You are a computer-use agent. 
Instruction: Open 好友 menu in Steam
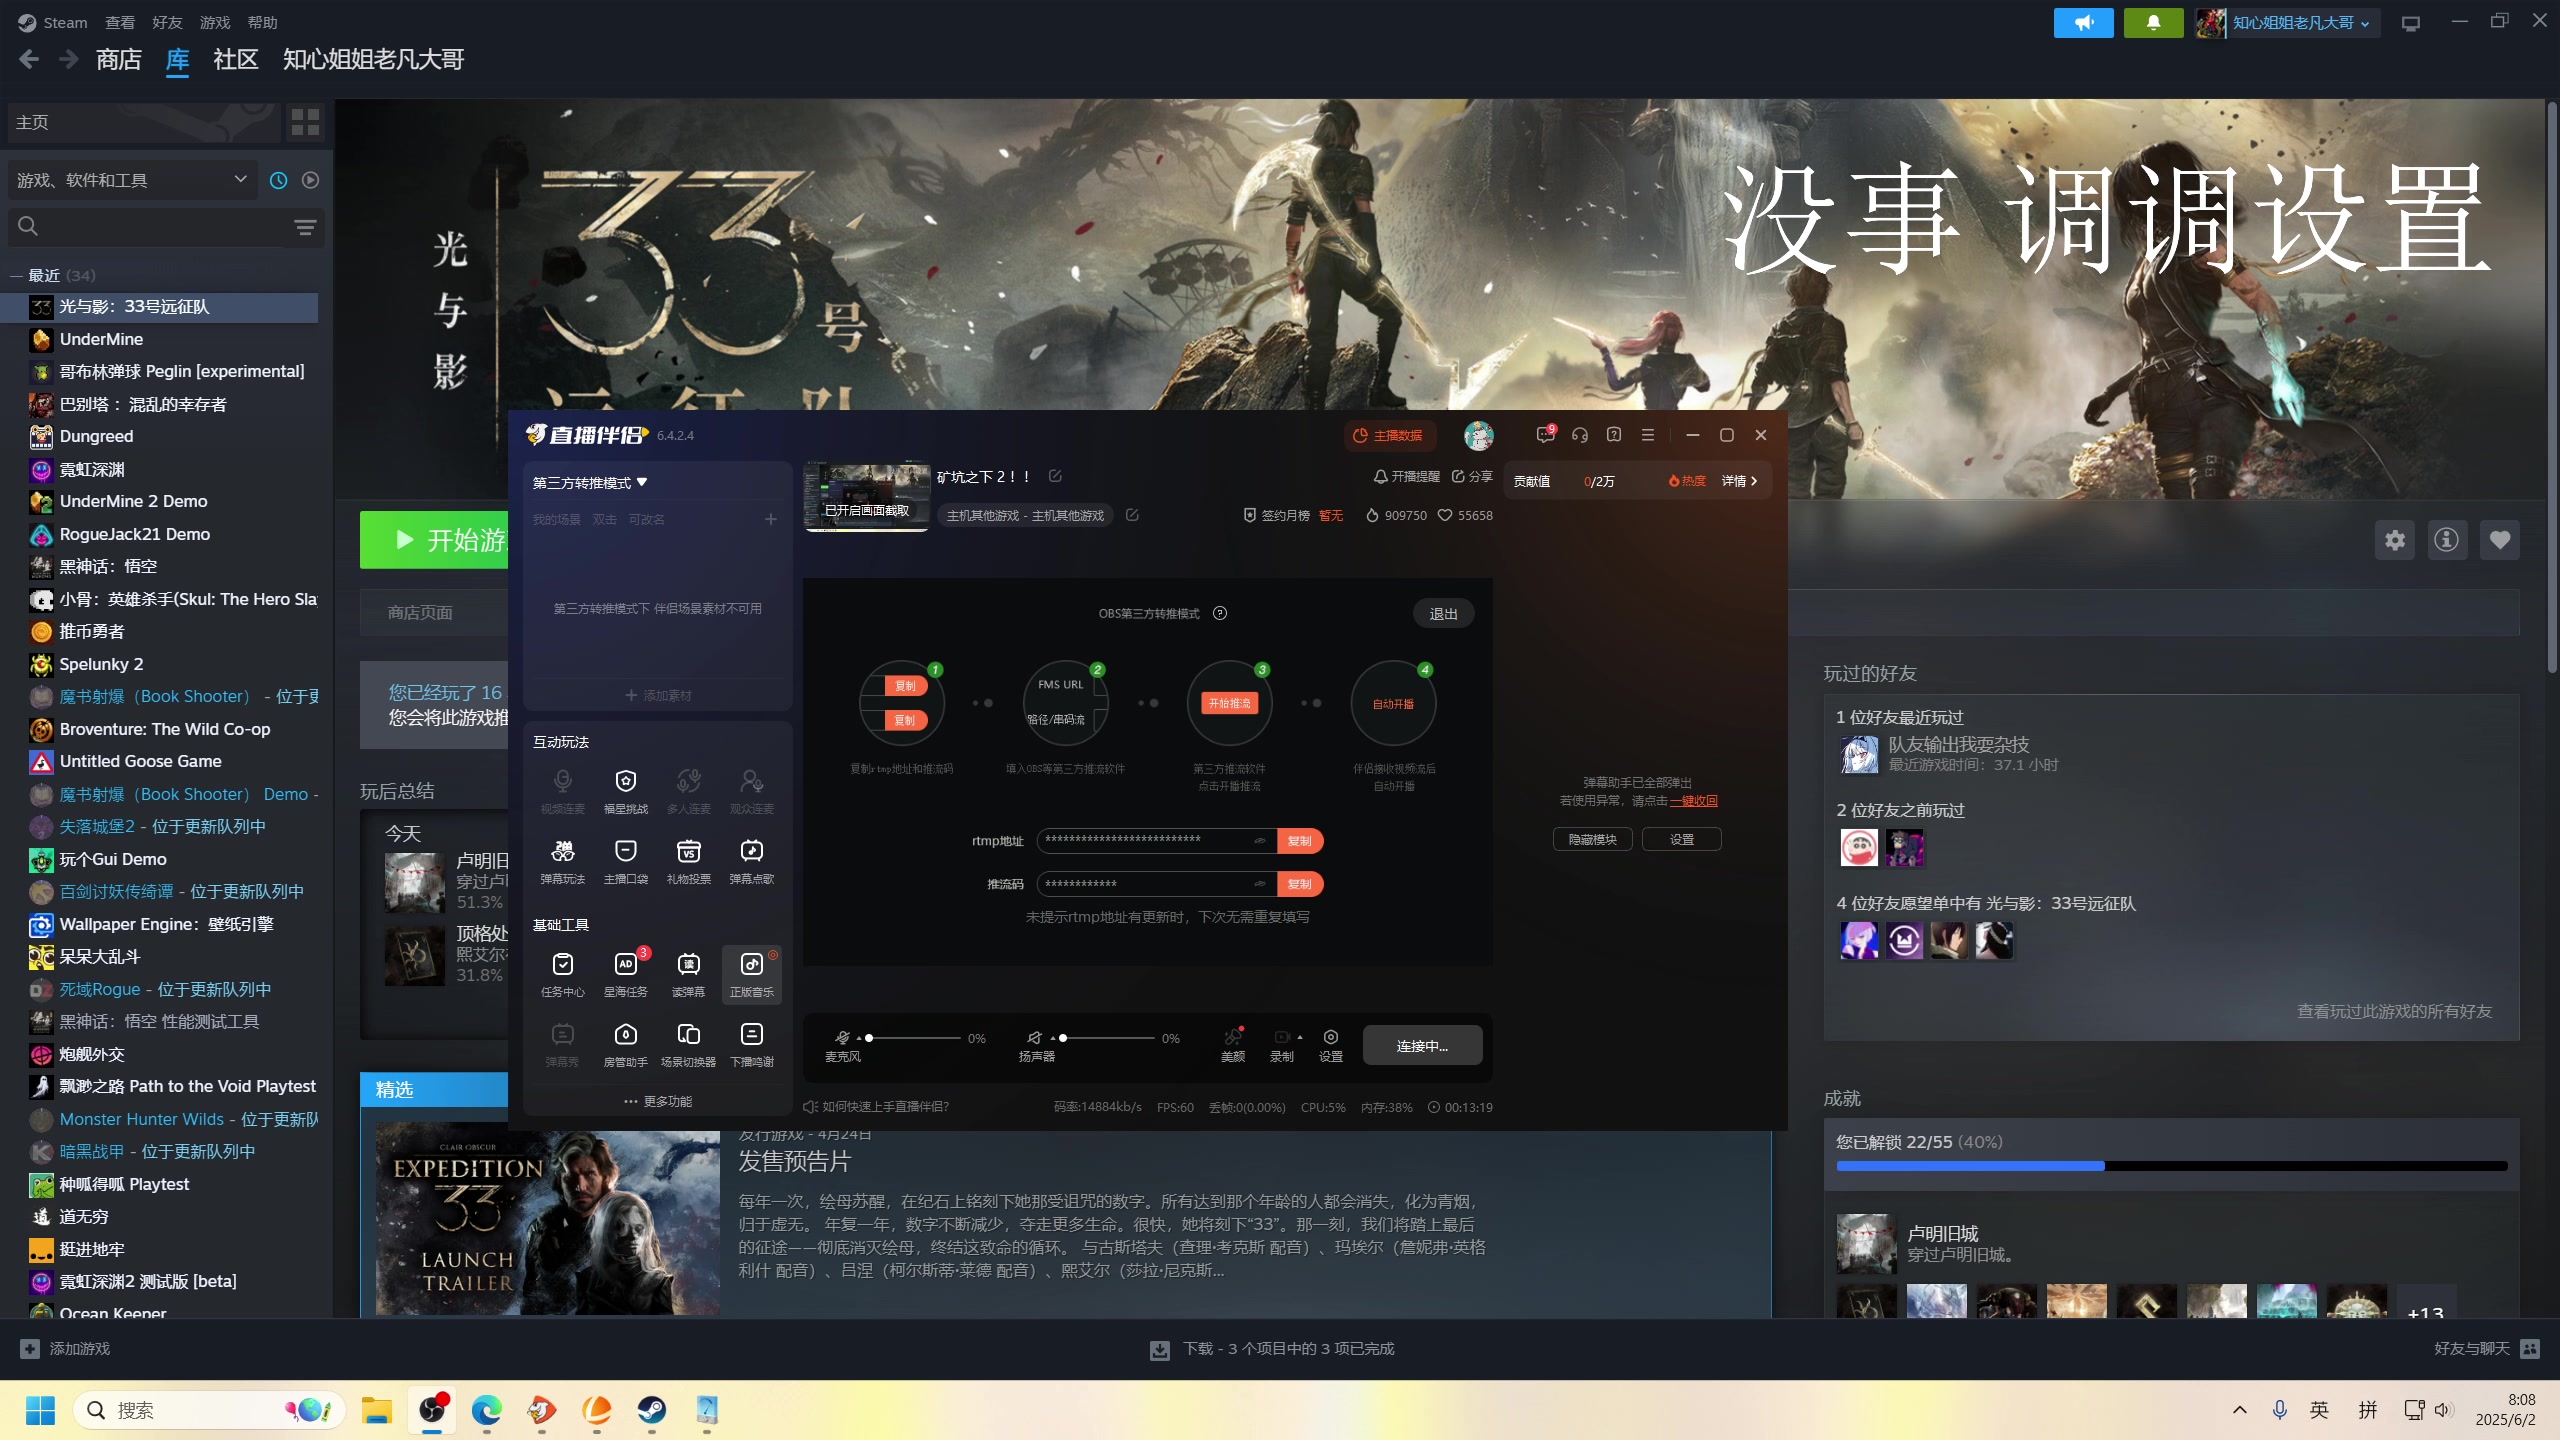167,22
